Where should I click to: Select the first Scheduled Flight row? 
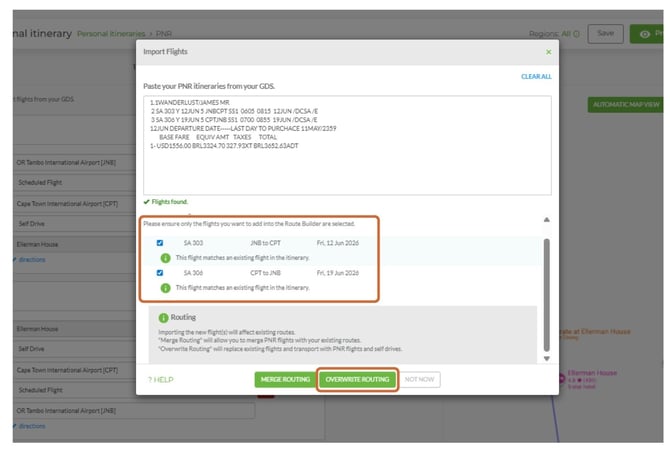[x=75, y=182]
